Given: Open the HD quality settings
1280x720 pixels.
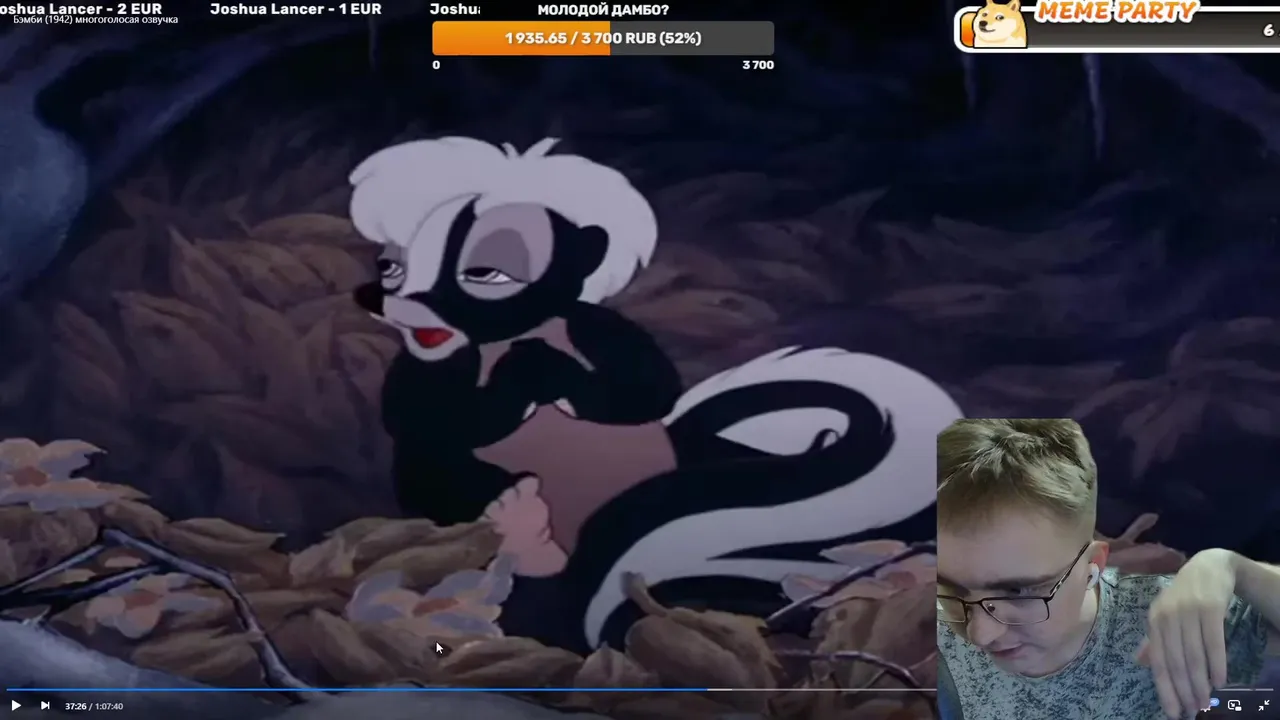Looking at the screenshot, I should tap(1209, 705).
